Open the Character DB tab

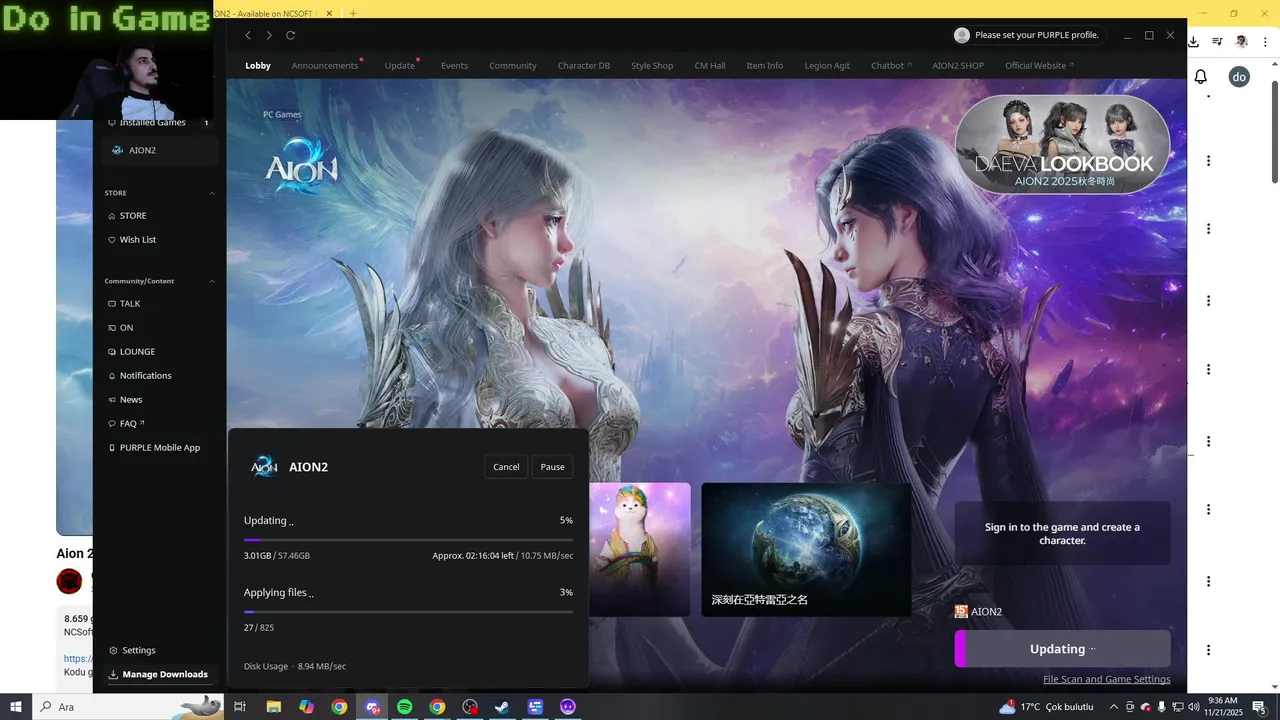(584, 66)
